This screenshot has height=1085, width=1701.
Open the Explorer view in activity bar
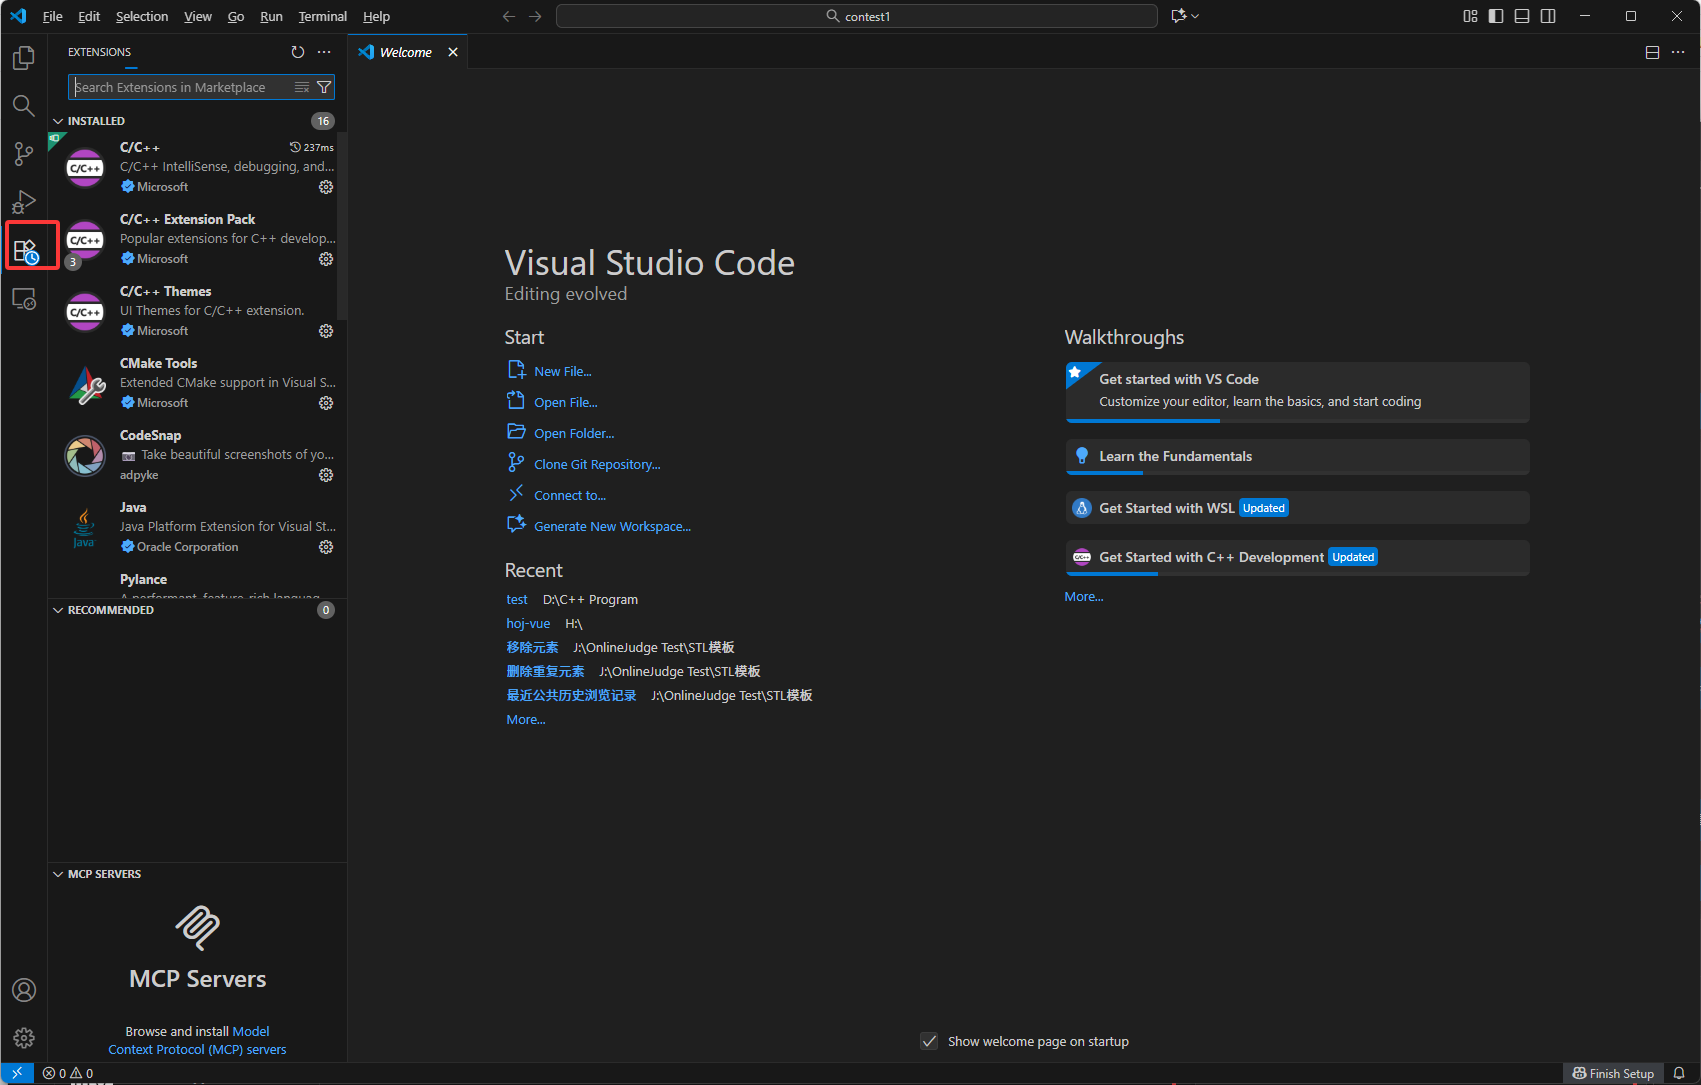tap(24, 59)
